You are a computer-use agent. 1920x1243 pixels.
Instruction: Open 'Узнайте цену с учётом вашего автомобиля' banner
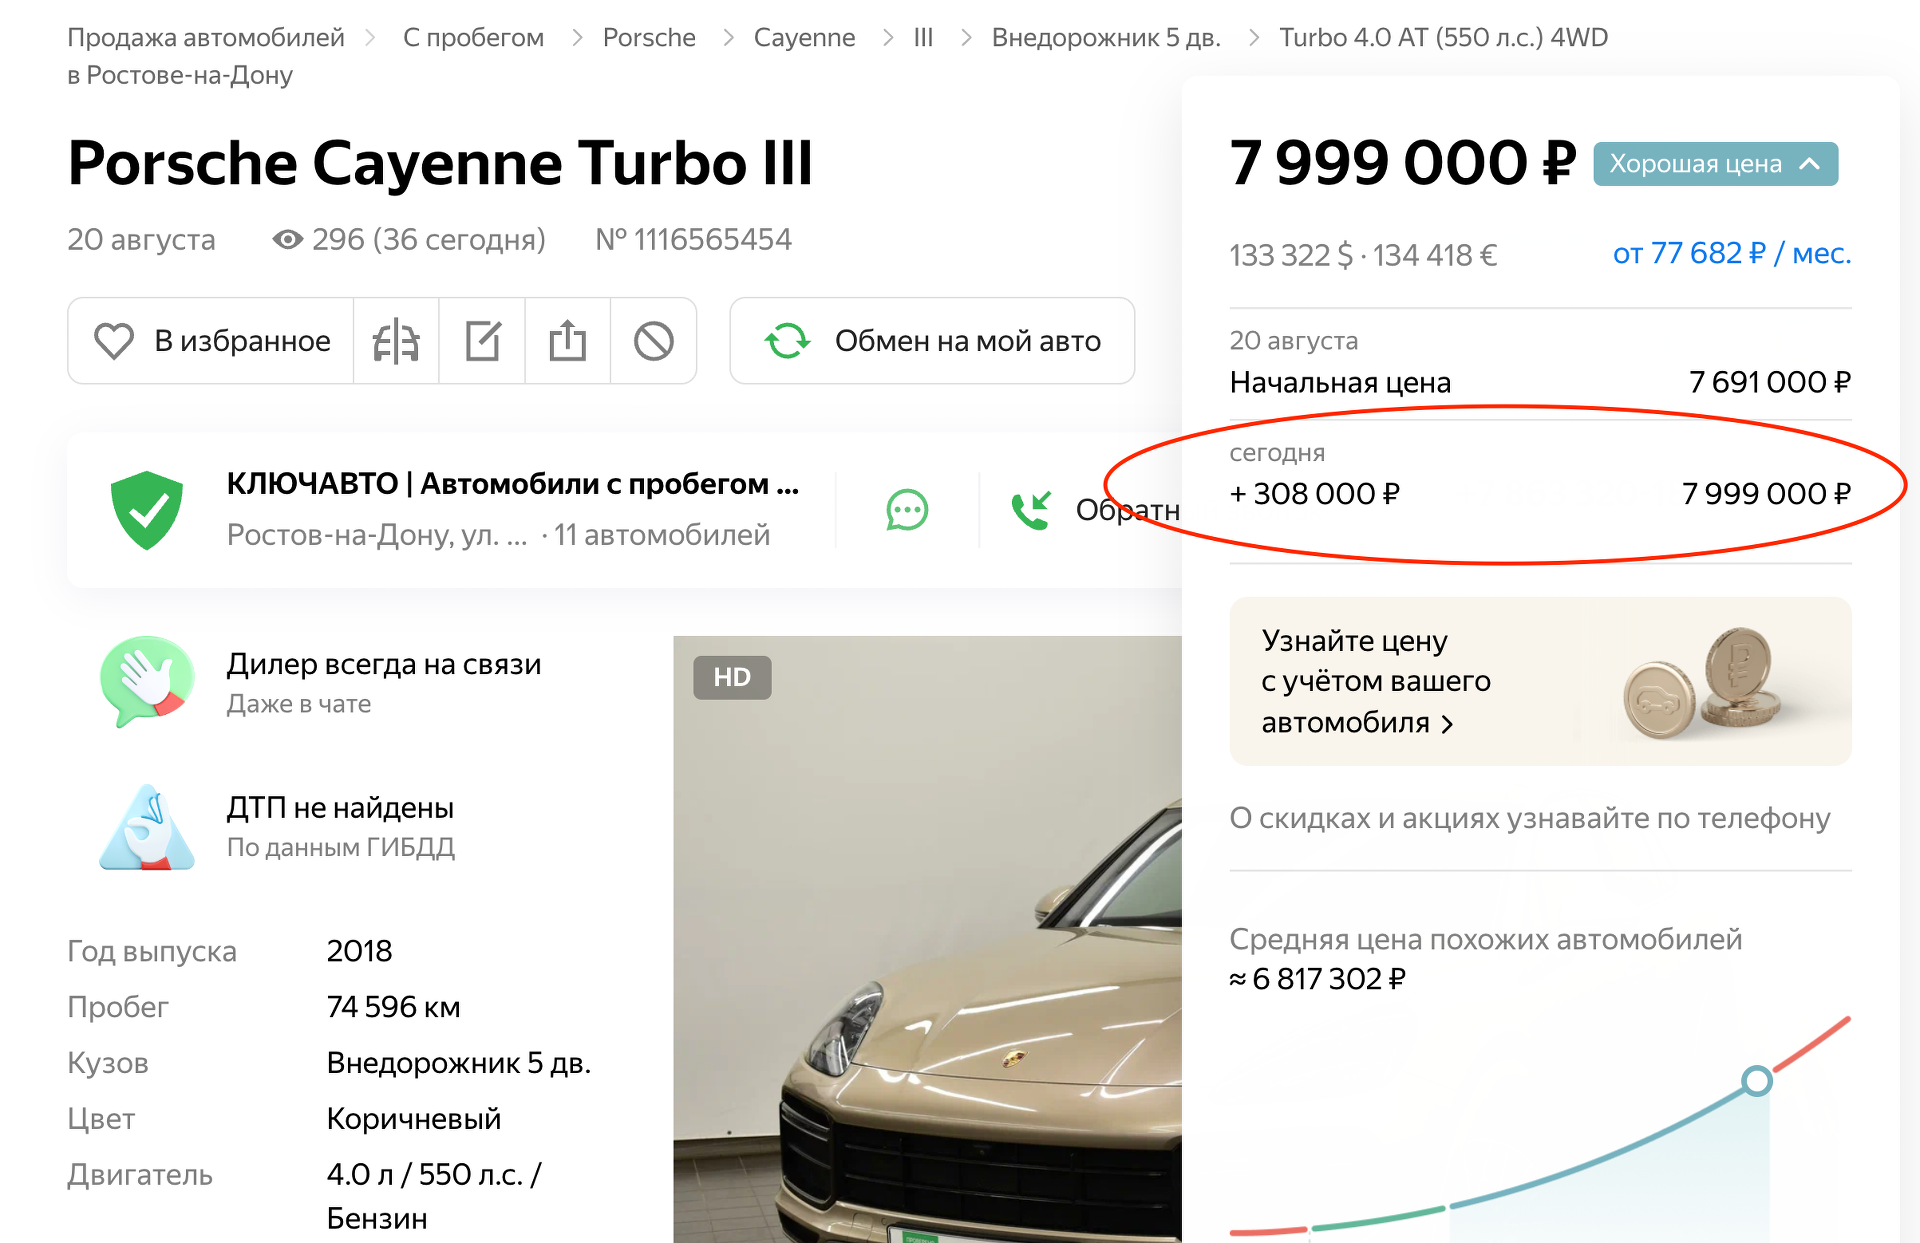(x=1540, y=681)
